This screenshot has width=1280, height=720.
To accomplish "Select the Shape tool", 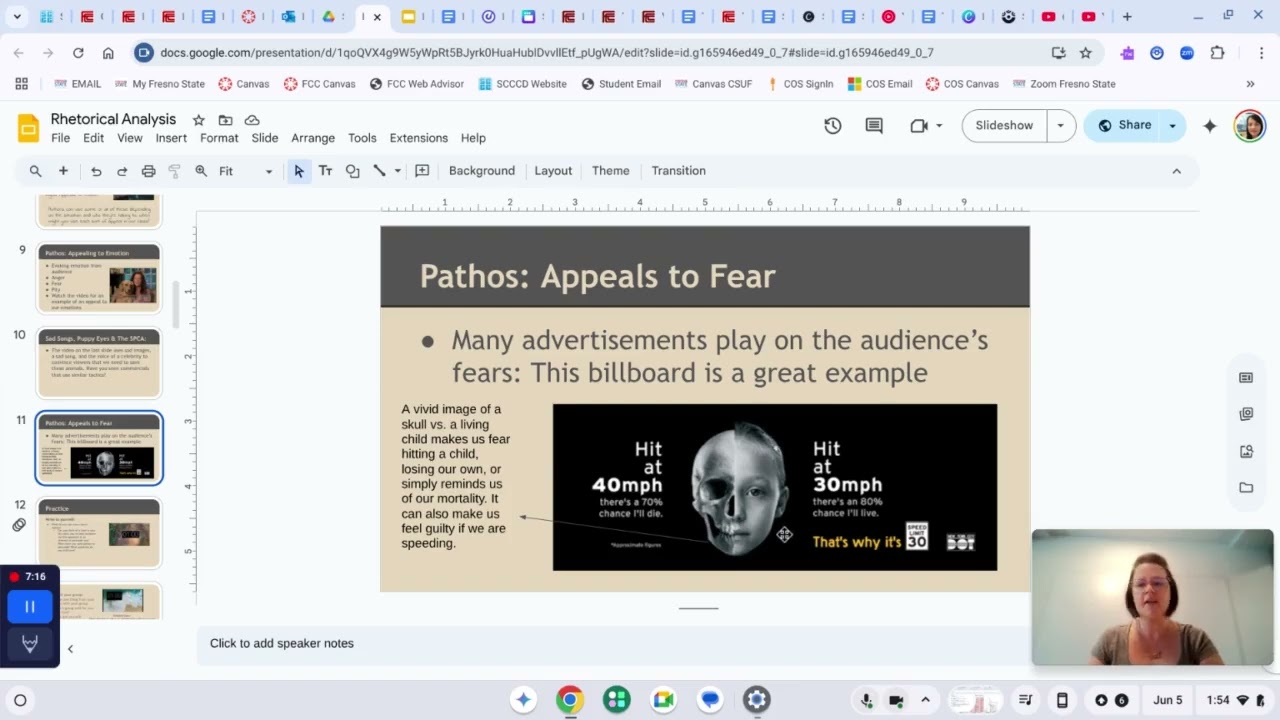I will pyautogui.click(x=352, y=171).
